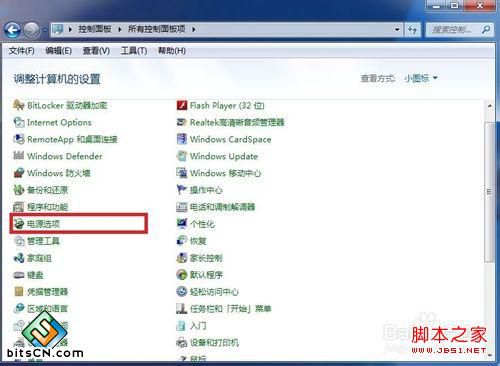Open 操作中心 flag icon
The image size is (500, 366).
pos(182,190)
